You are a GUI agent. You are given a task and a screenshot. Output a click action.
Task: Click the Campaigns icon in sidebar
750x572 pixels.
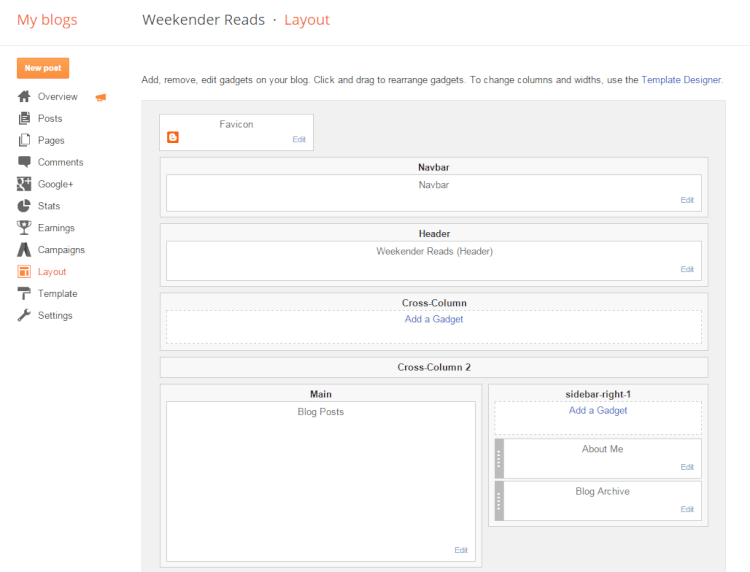24,250
